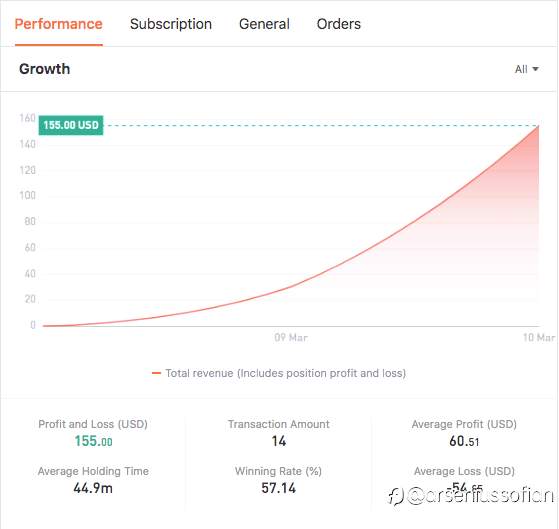Viewport: 559px width, 529px height.
Task: Click the watermark logo icon beside the username
Action: 396,496
